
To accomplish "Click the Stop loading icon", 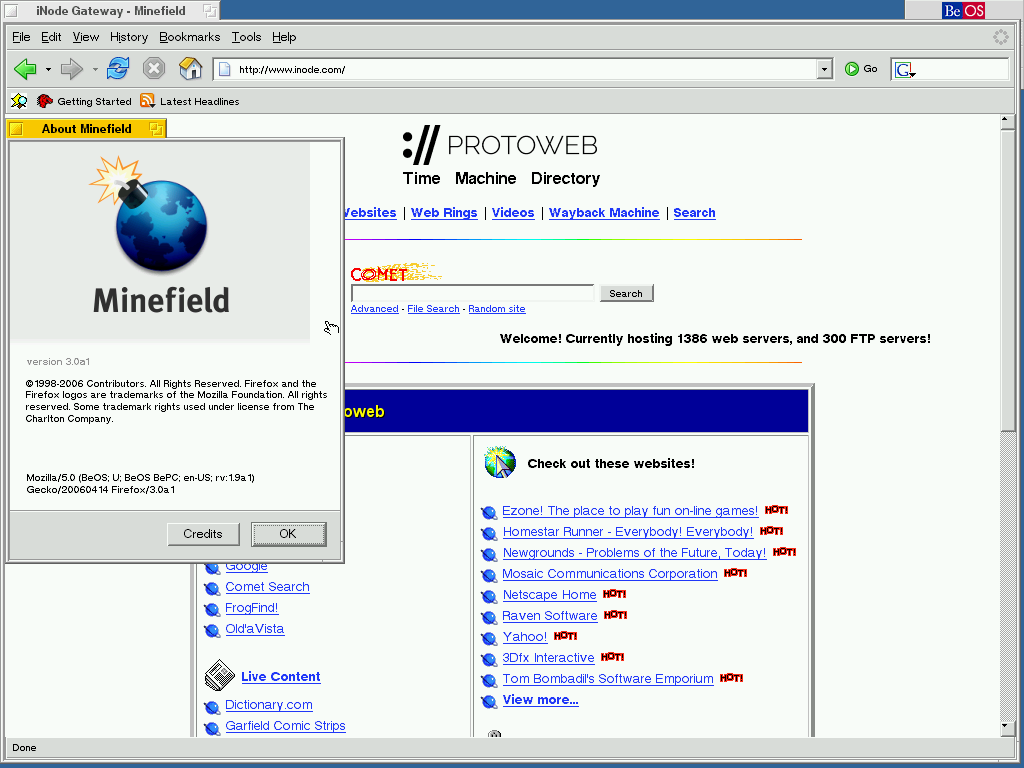I will [x=154, y=68].
